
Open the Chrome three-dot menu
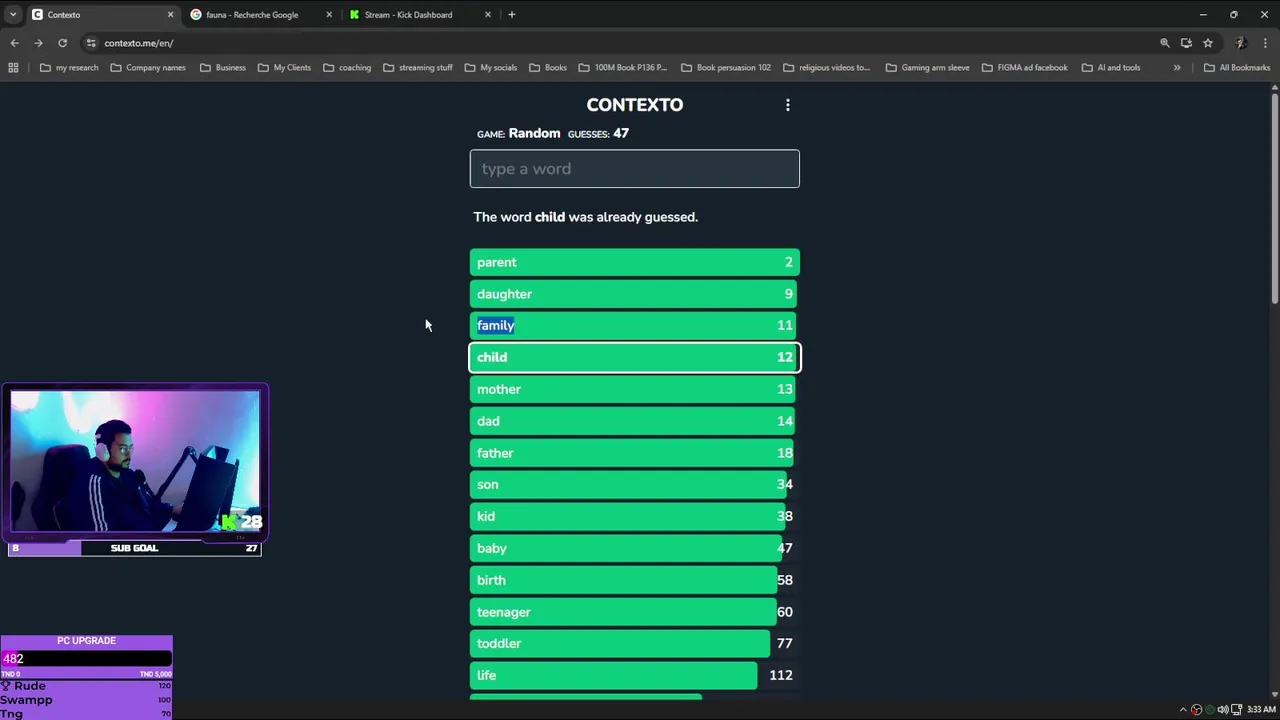1266,43
